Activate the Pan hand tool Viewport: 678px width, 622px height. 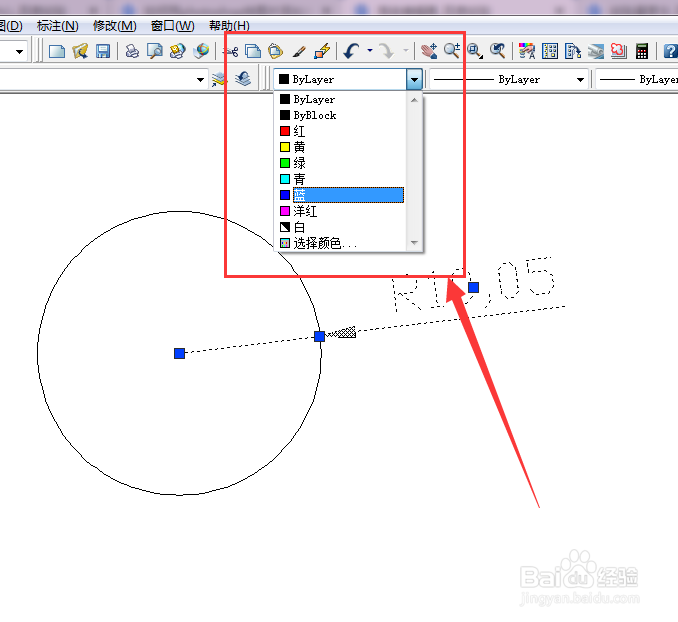coord(429,51)
